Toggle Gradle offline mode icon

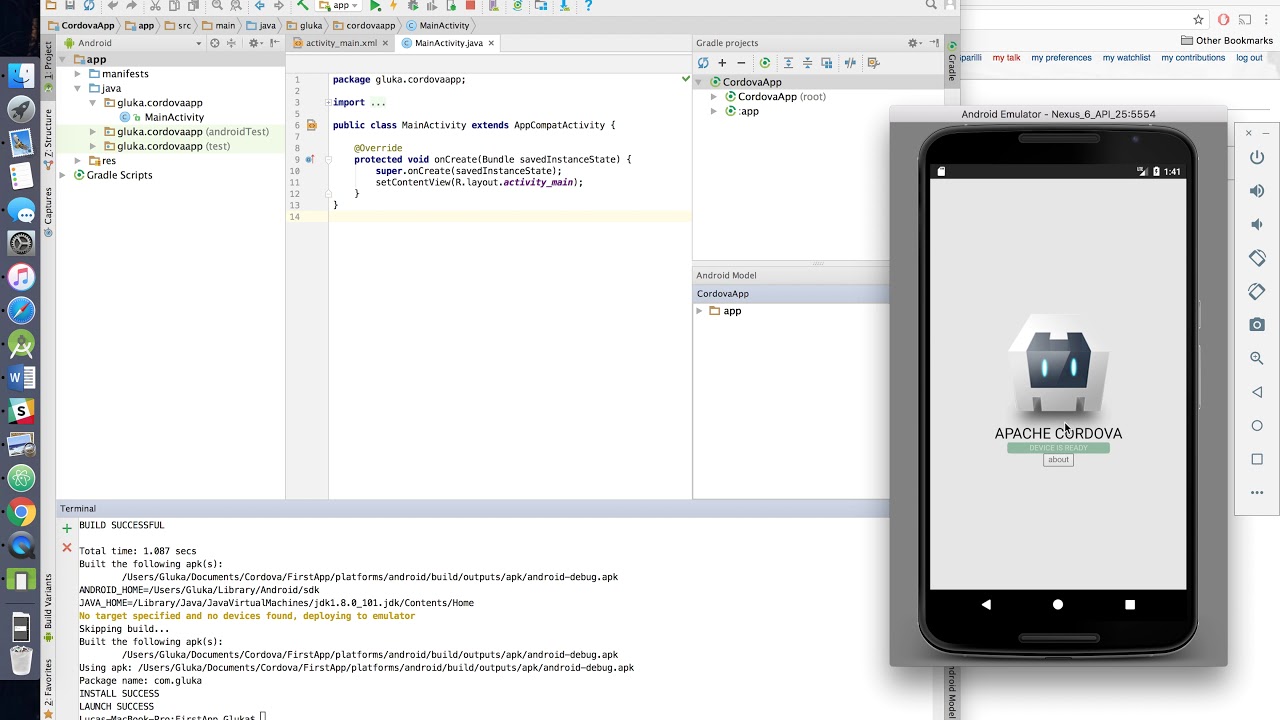pos(850,62)
